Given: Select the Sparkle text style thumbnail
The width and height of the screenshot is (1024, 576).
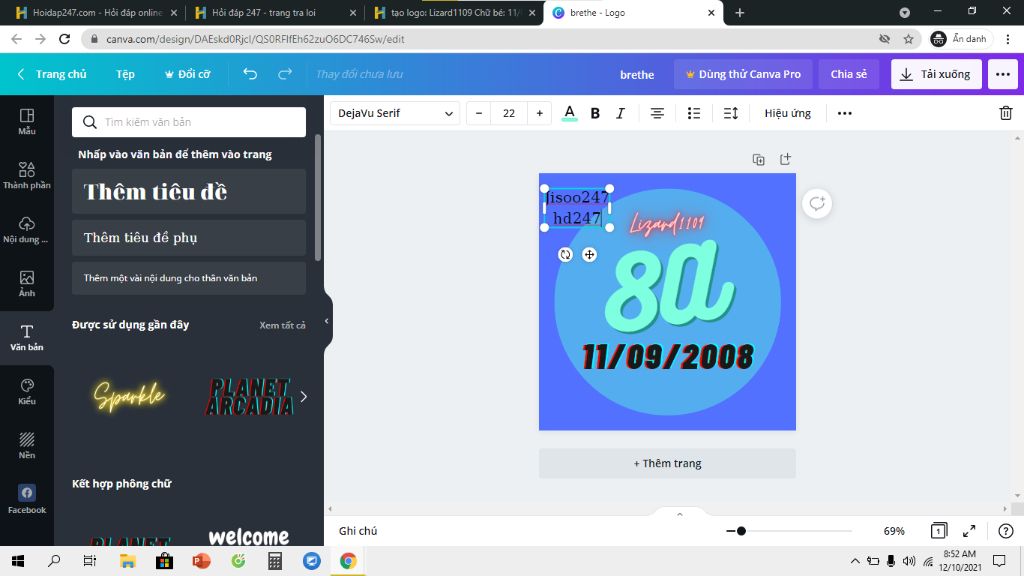Looking at the screenshot, I should [129, 396].
